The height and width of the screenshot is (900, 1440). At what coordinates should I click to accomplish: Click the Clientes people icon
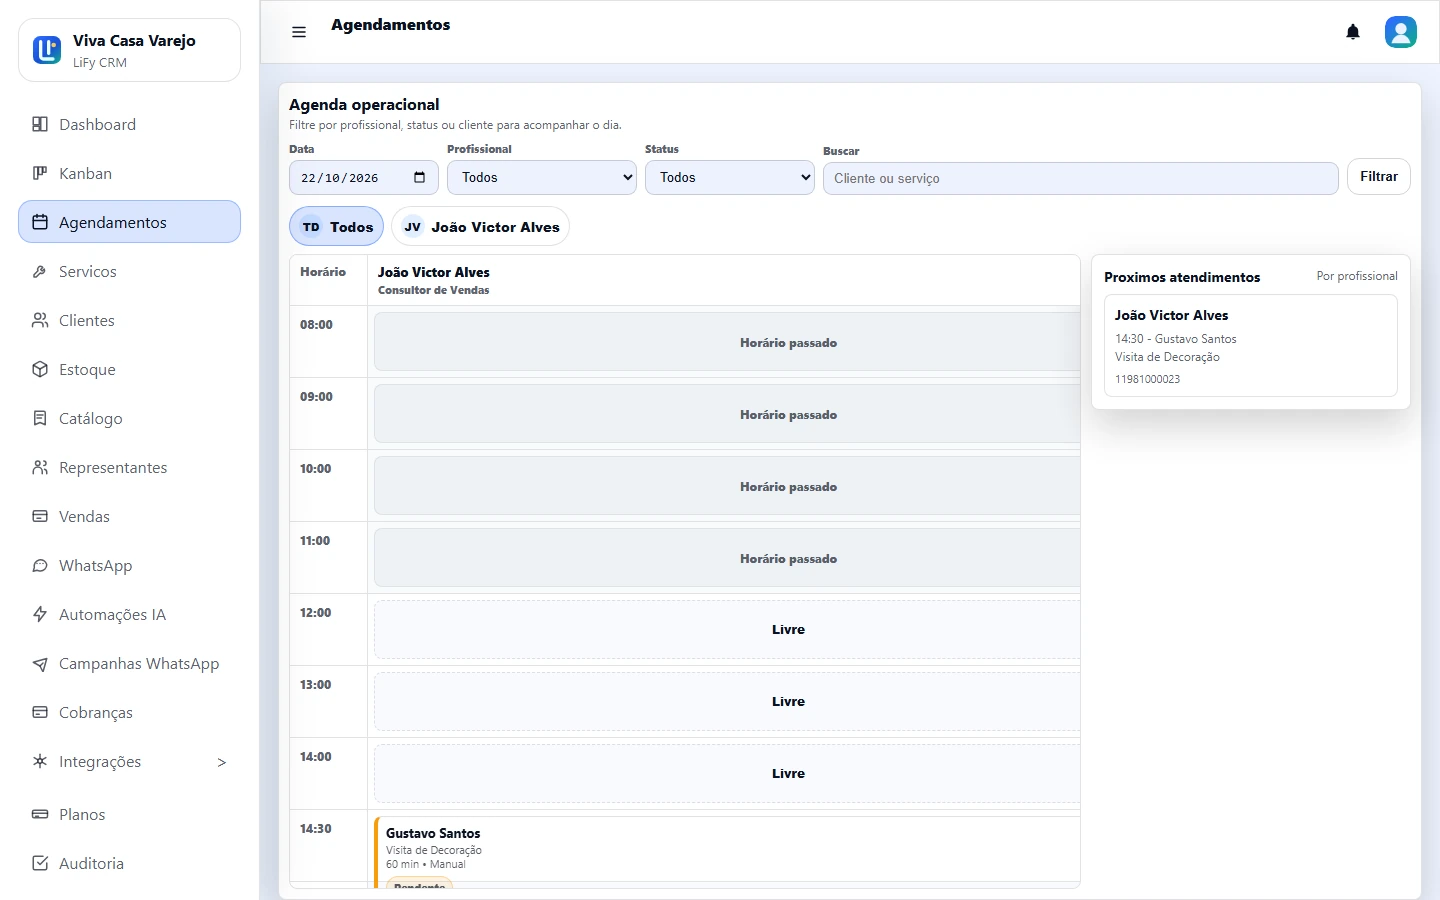[40, 321]
